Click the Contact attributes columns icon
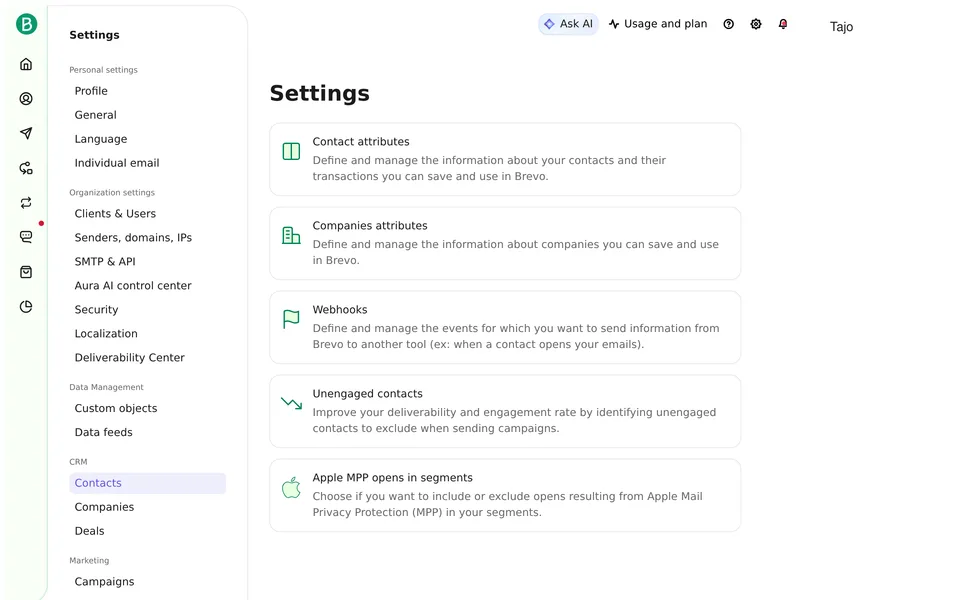This screenshot has height=600, width=960. point(291,151)
